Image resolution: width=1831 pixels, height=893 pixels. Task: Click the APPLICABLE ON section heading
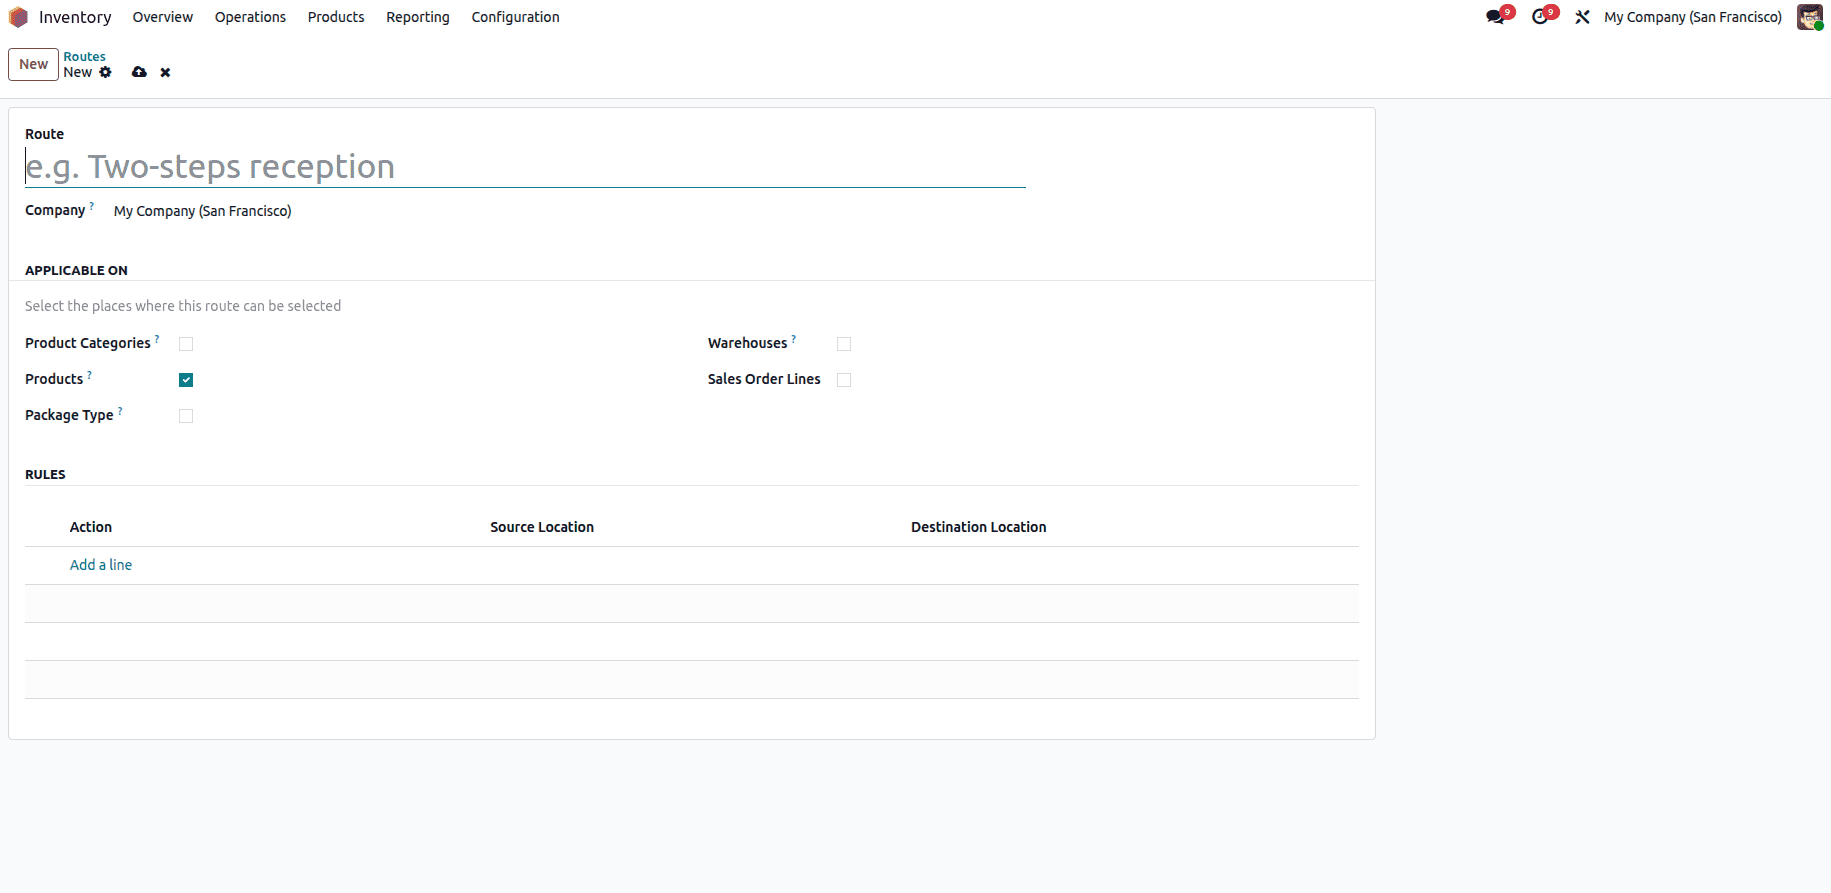point(76,270)
